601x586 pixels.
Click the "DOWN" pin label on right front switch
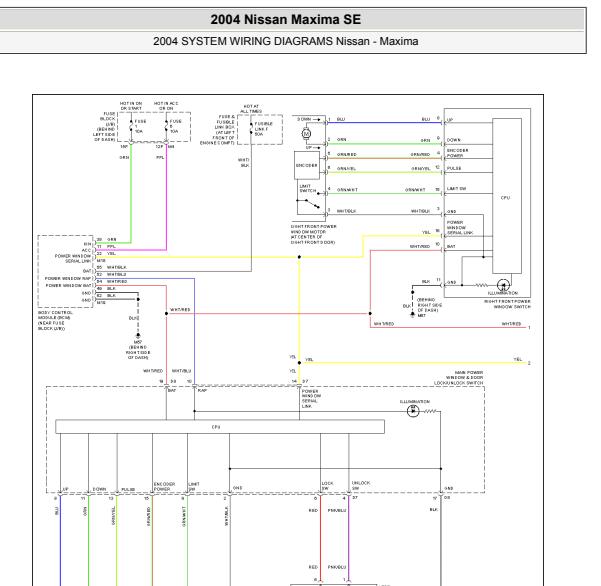[x=453, y=140]
